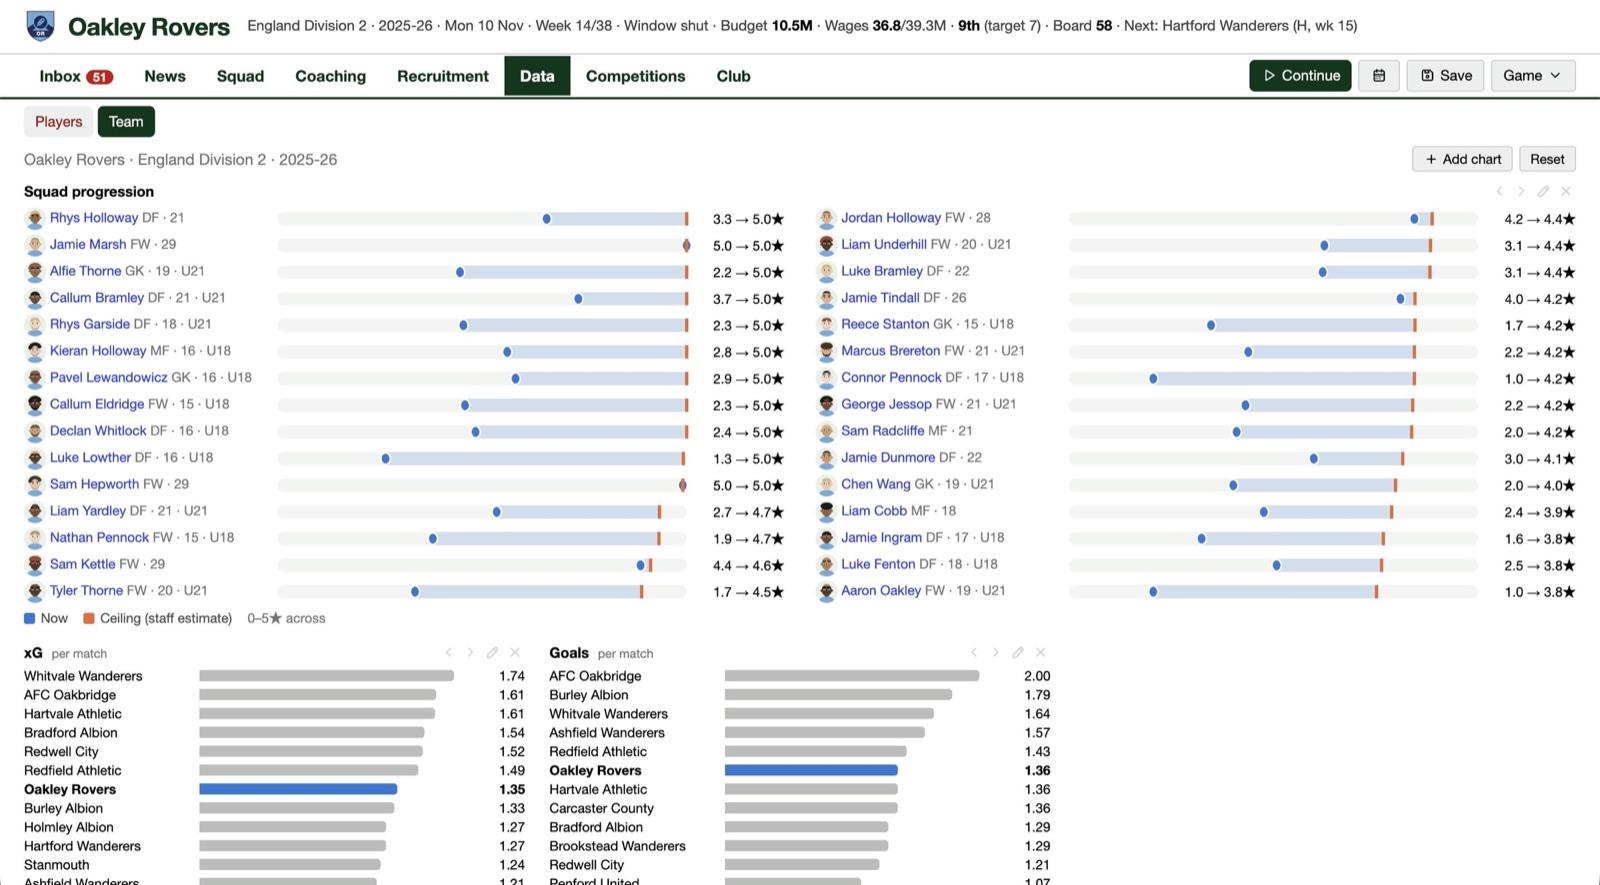Screen dimensions: 1600x885
Task: Shift the xG chart right with its arrow
Action: tap(470, 652)
